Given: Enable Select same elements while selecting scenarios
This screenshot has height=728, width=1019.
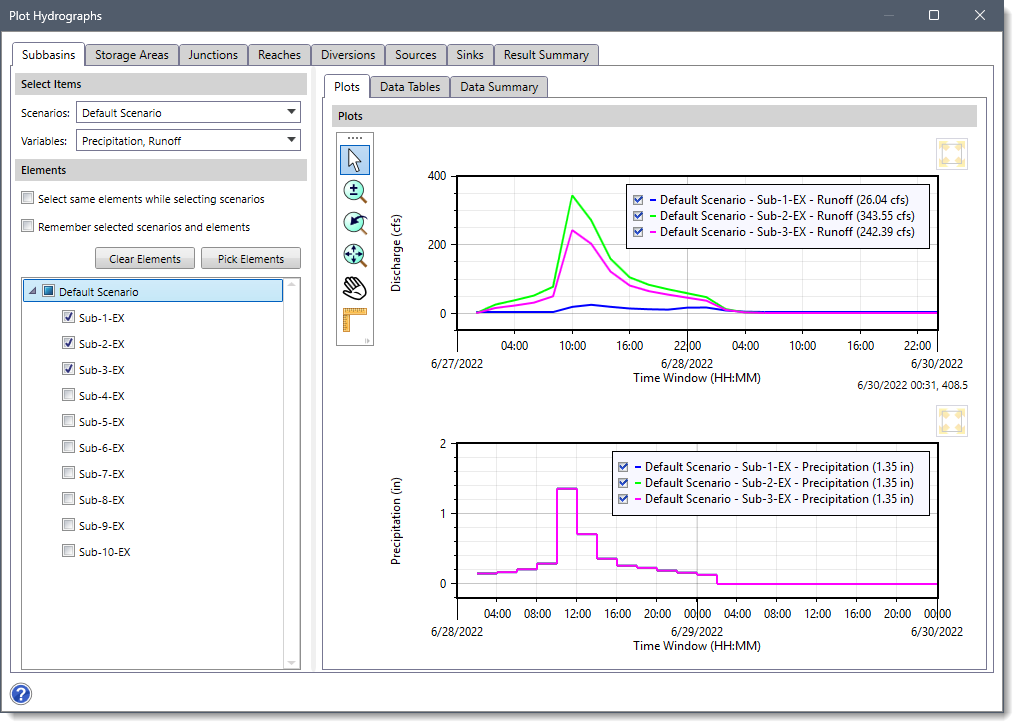Looking at the screenshot, I should [27, 198].
